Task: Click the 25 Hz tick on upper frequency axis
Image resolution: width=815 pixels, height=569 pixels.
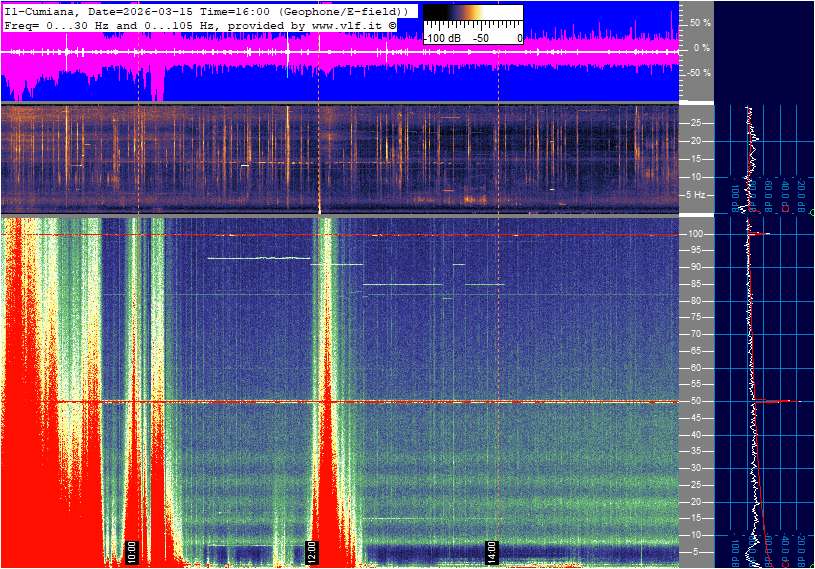Action: [695, 123]
